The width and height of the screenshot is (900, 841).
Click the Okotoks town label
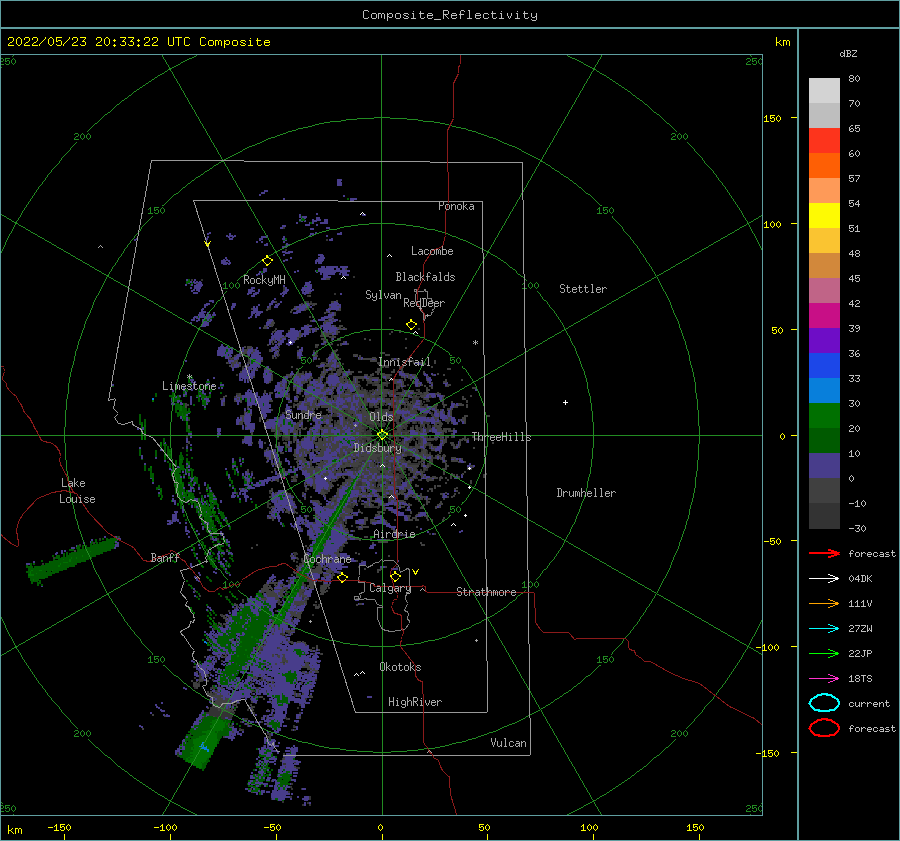[x=400, y=667]
